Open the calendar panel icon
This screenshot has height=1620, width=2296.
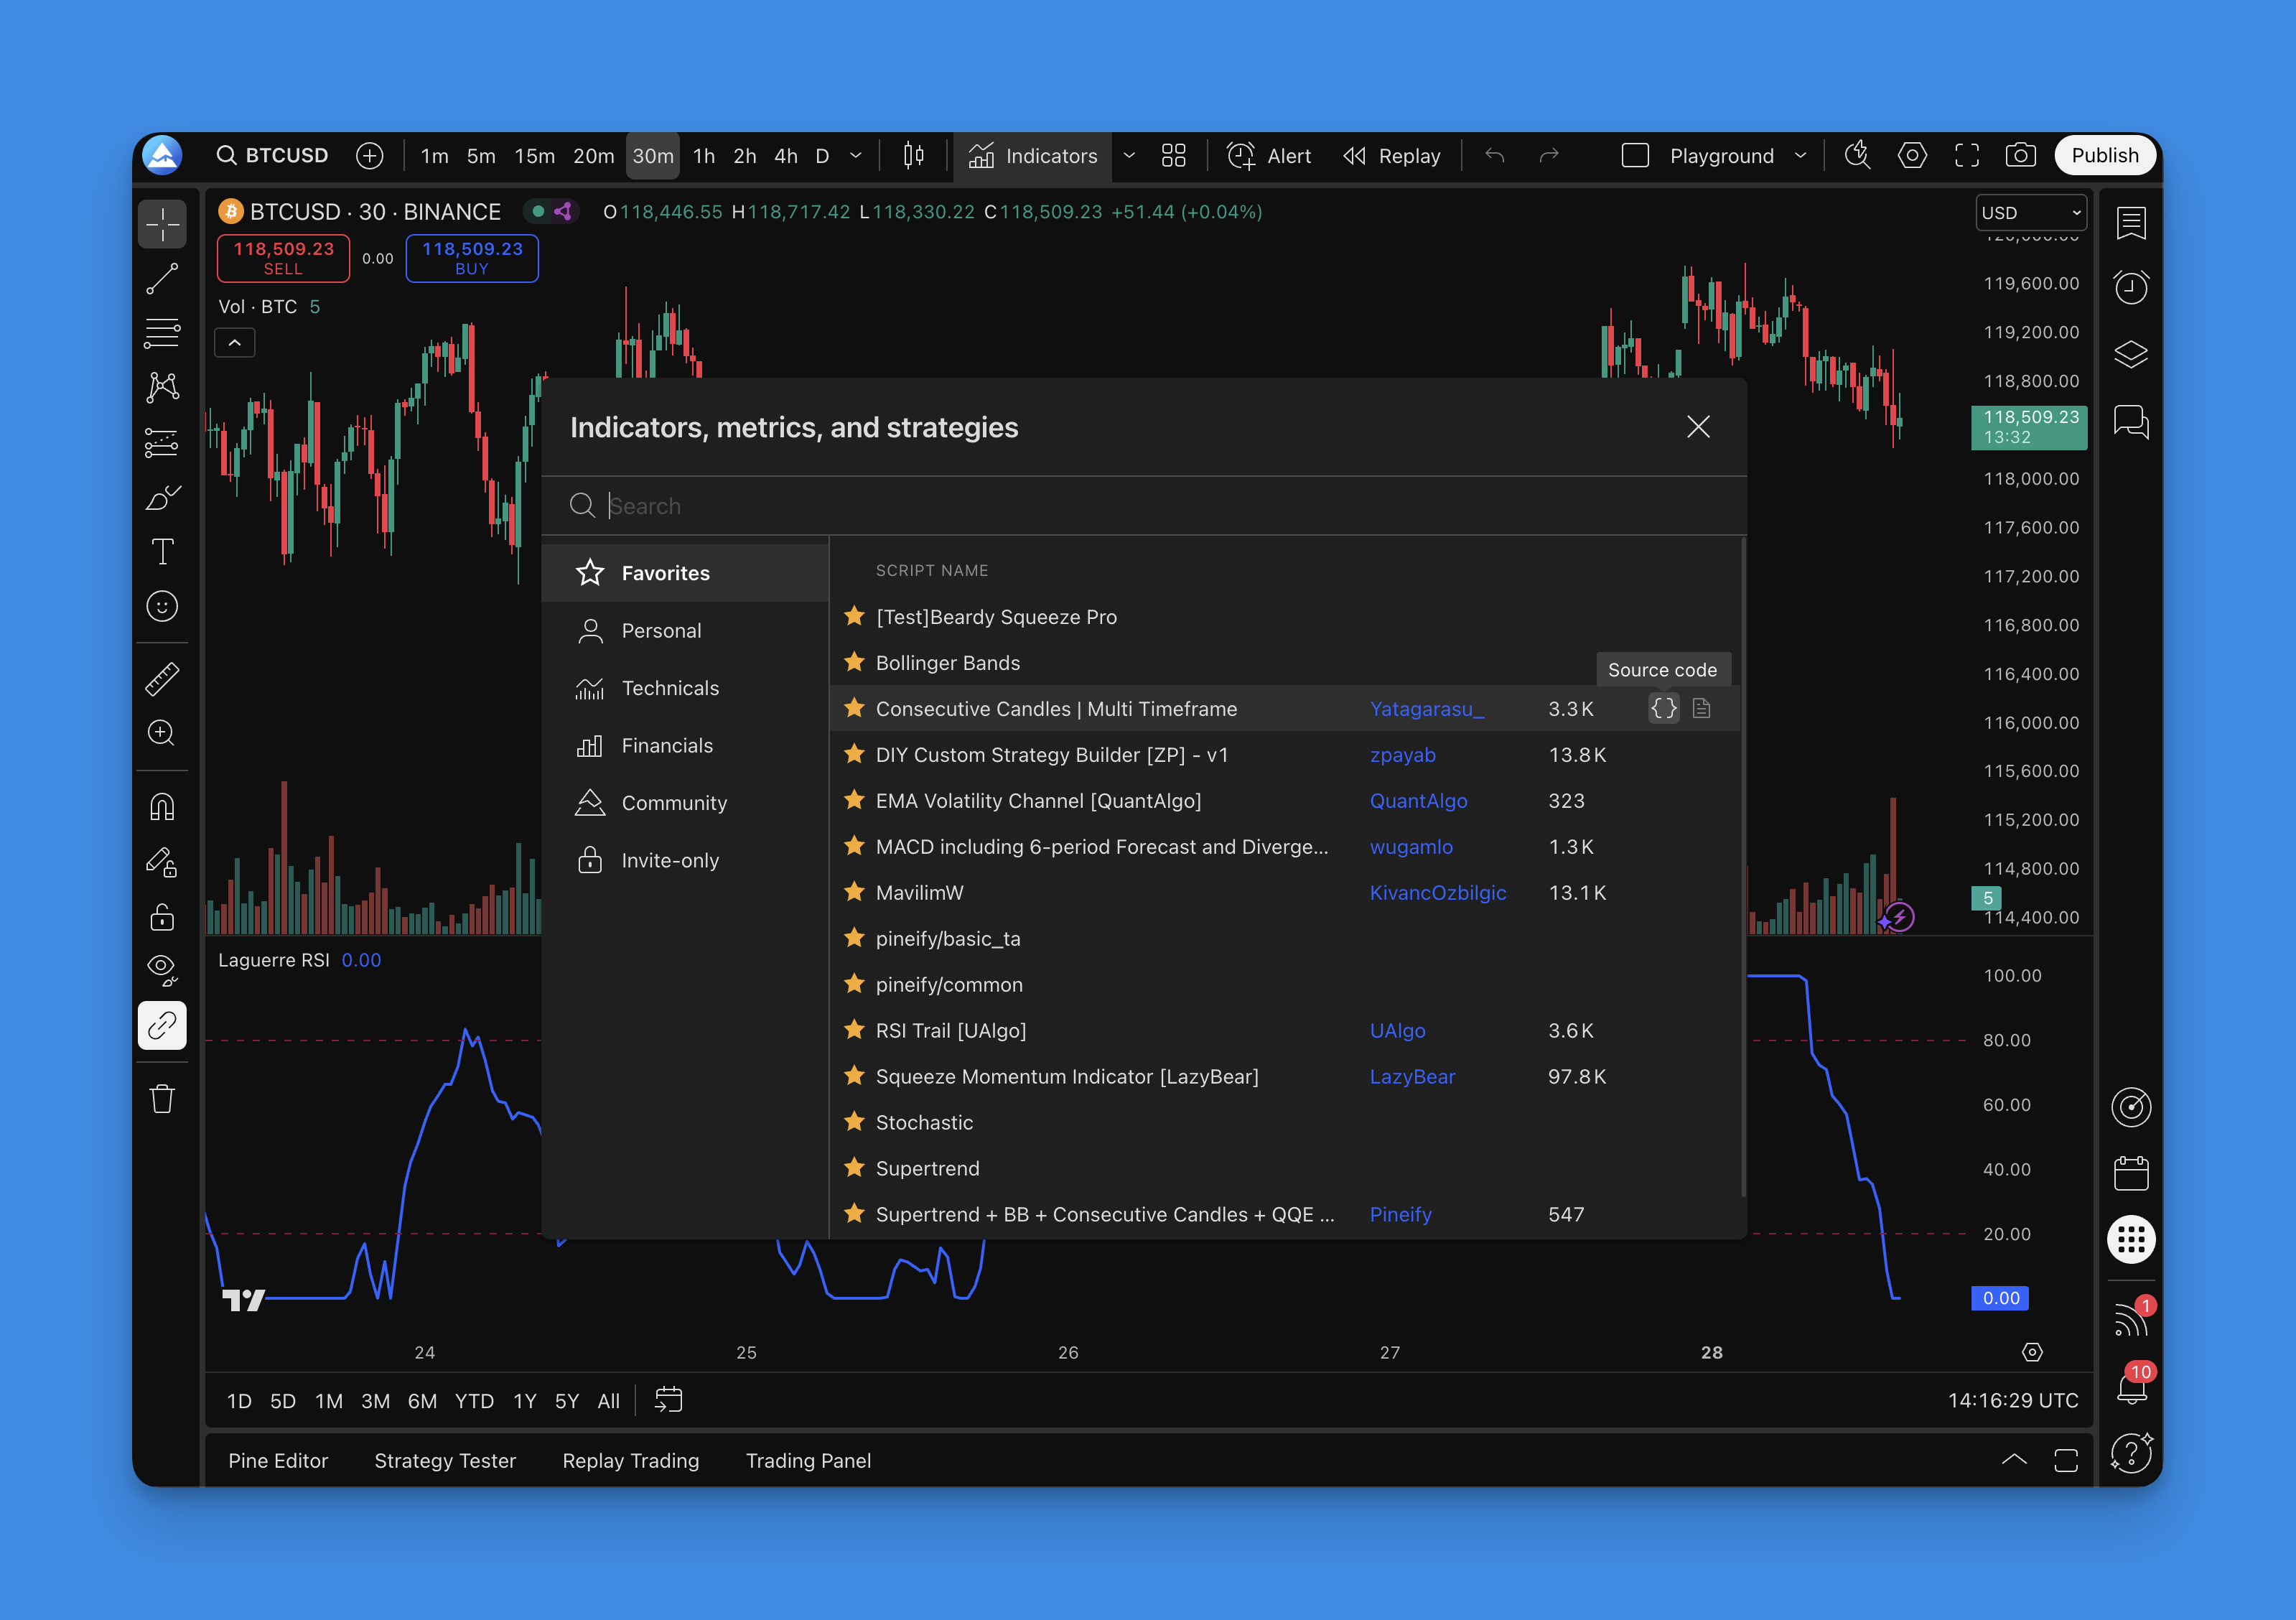pos(2131,1173)
